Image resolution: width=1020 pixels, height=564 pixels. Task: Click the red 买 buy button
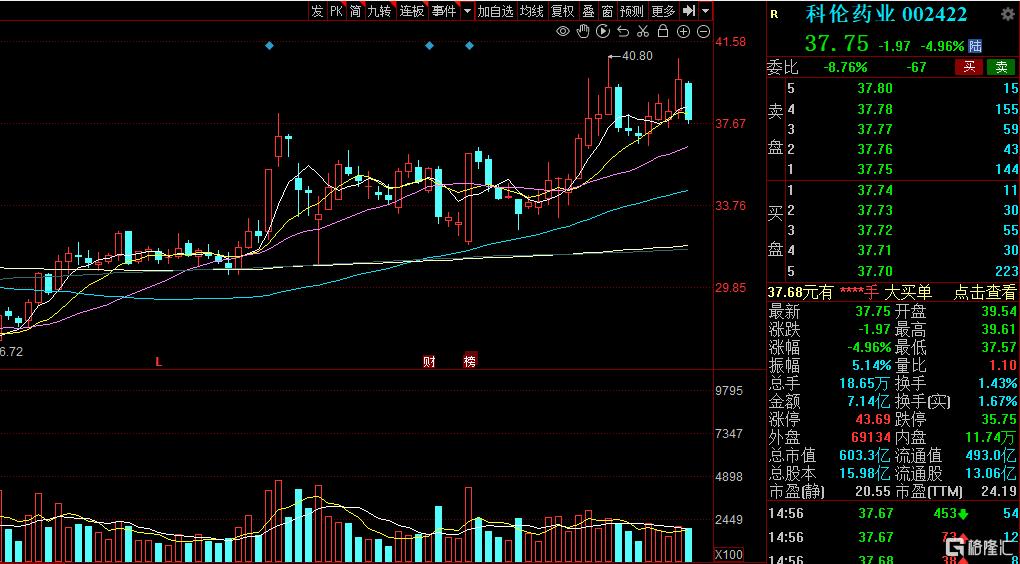click(969, 66)
